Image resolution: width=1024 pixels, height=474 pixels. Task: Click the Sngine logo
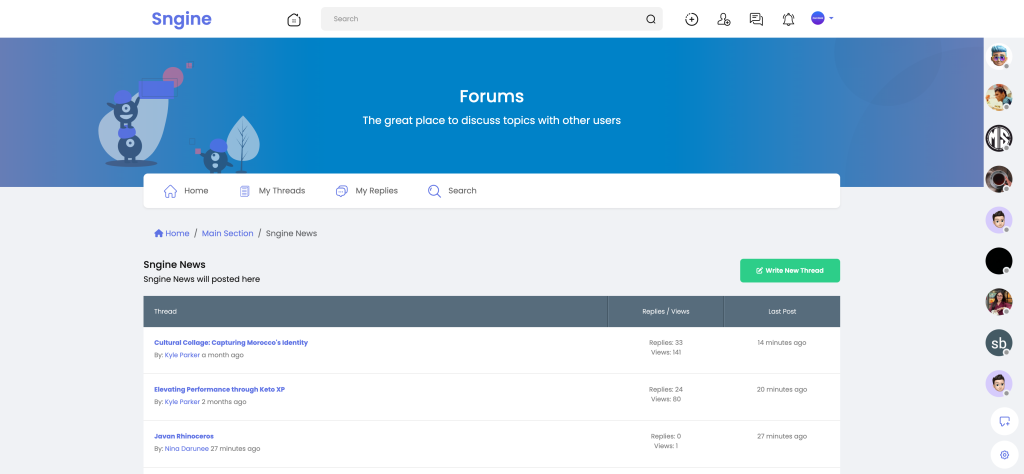coord(182,19)
